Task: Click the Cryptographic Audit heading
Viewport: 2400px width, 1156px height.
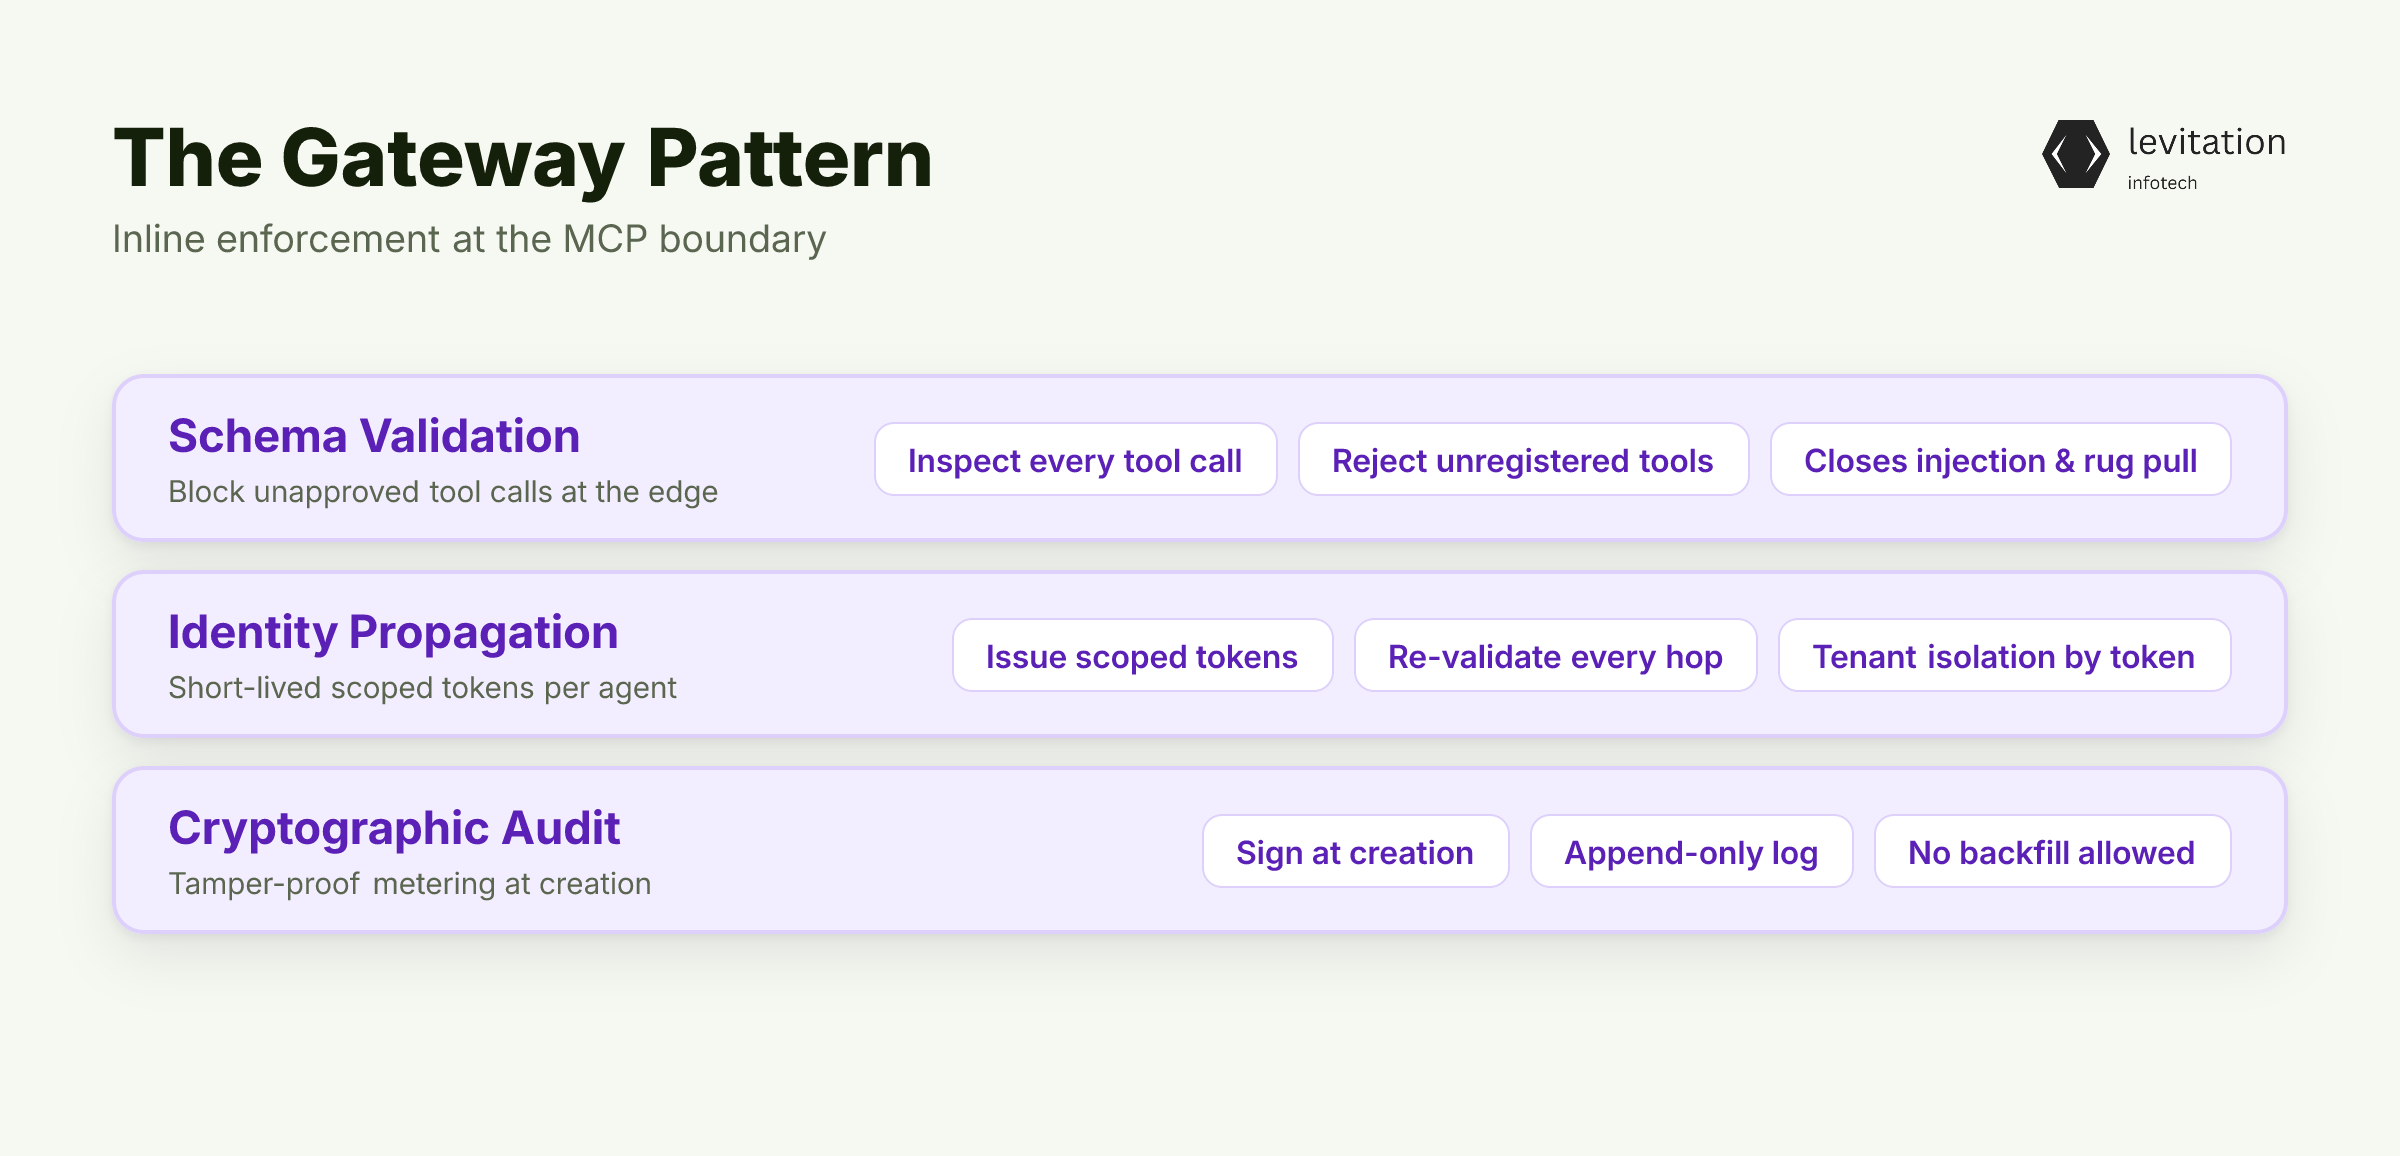Action: pyautogui.click(x=394, y=828)
